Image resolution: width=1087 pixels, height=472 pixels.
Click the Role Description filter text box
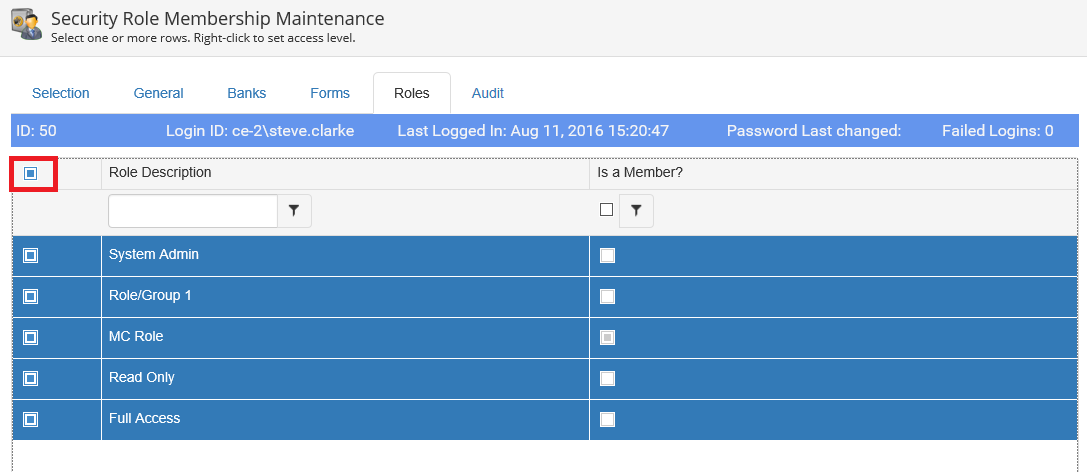click(192, 211)
